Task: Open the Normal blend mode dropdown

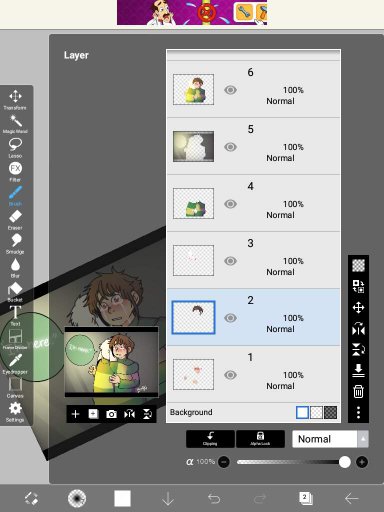Action: pyautogui.click(x=330, y=439)
